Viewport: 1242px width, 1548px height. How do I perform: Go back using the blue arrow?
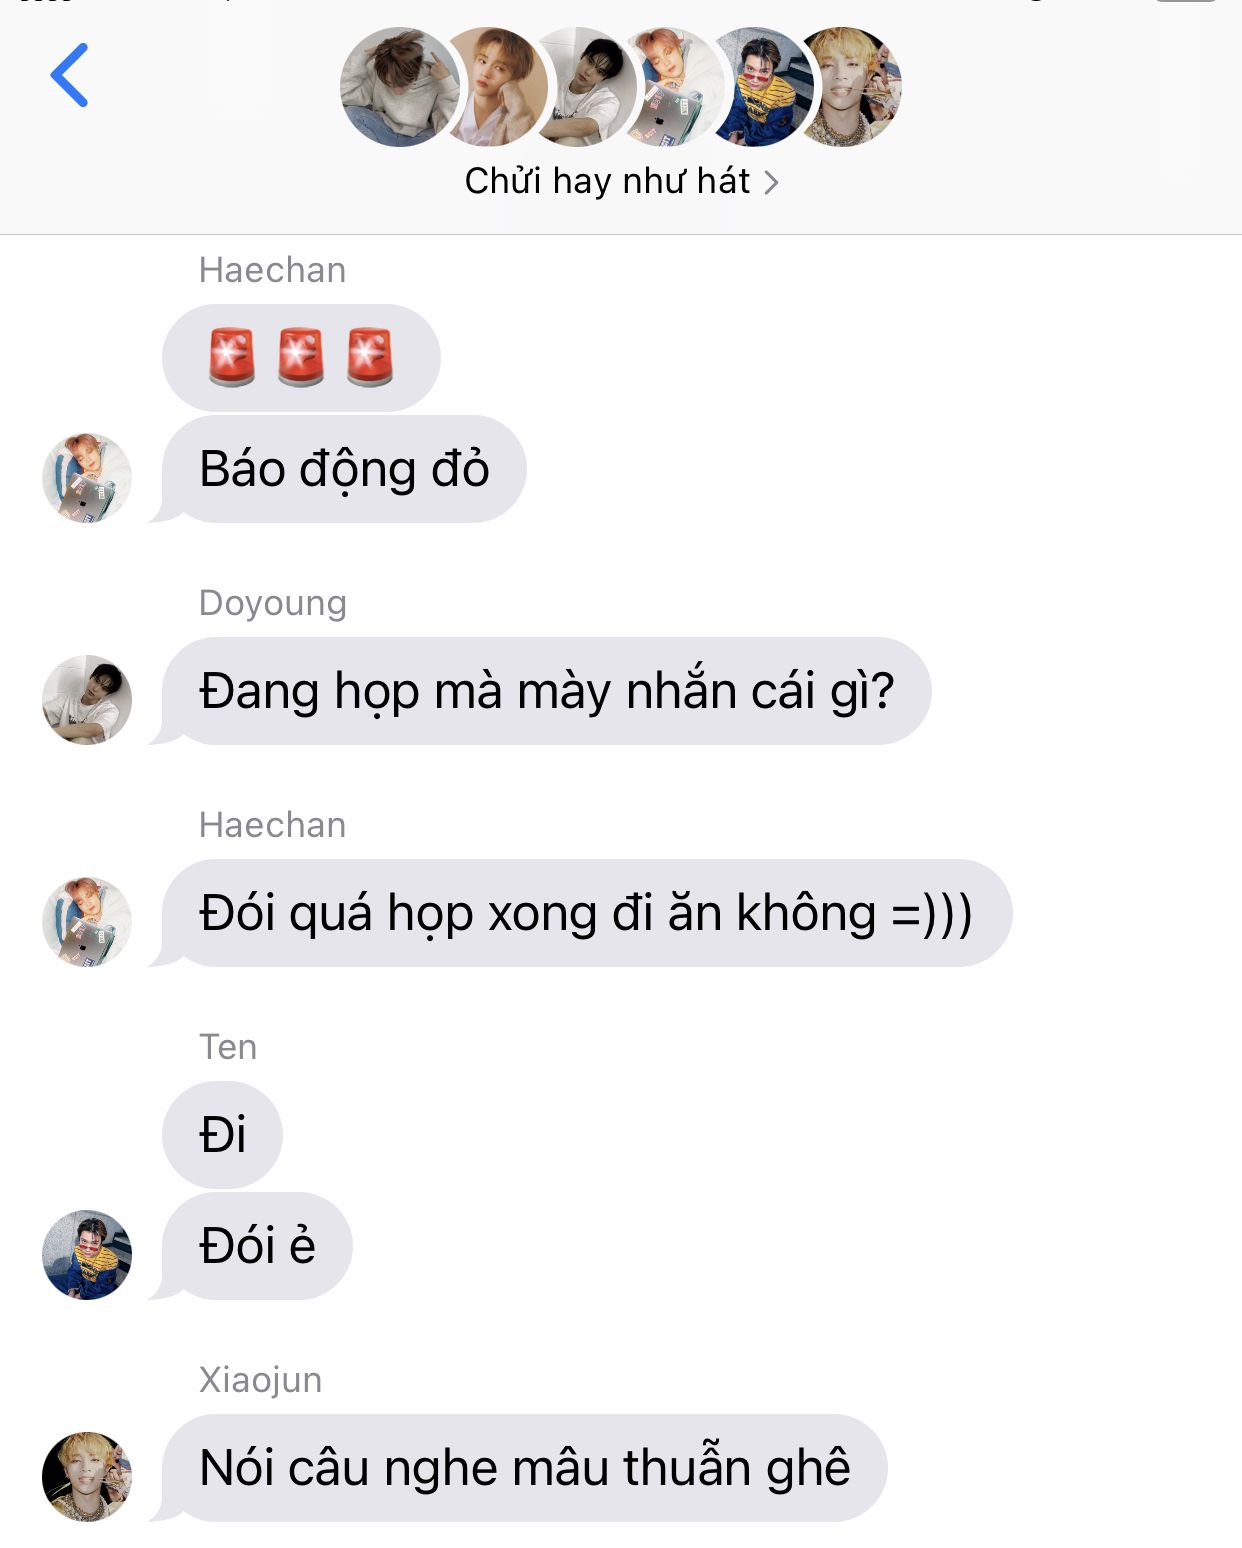click(x=70, y=75)
